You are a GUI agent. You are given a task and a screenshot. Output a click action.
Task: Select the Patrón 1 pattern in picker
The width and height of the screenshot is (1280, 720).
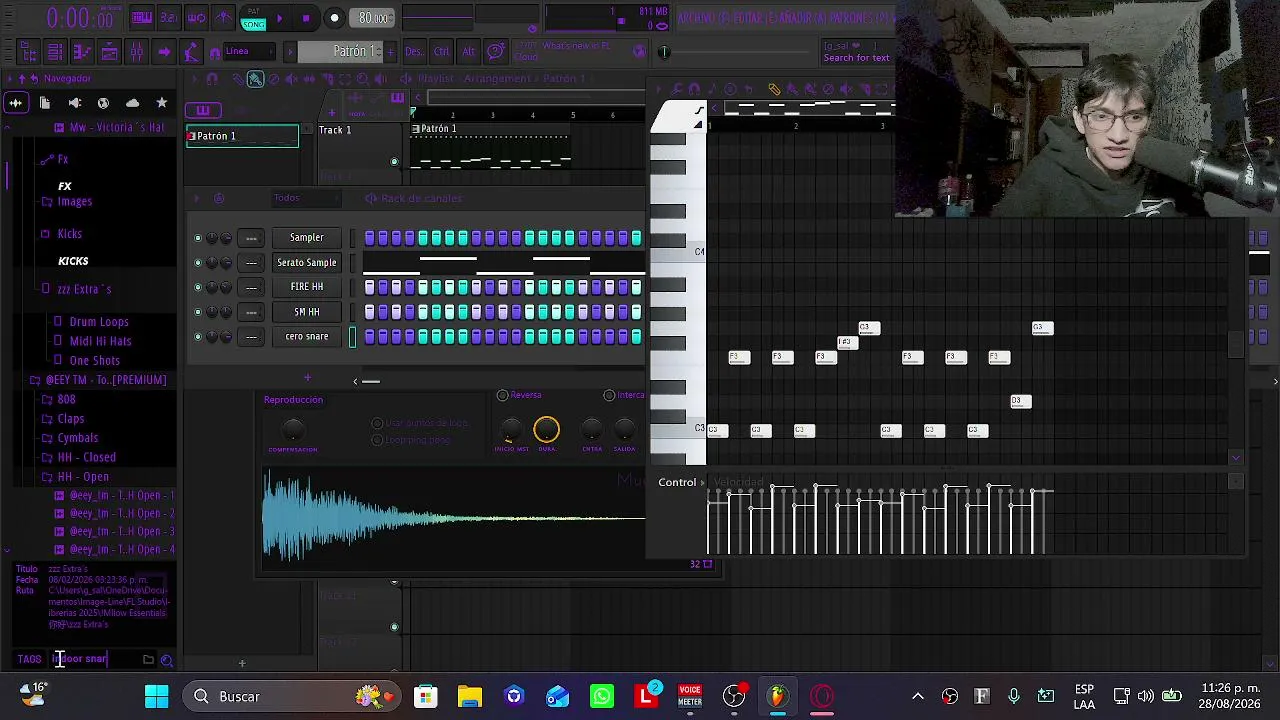[242, 136]
